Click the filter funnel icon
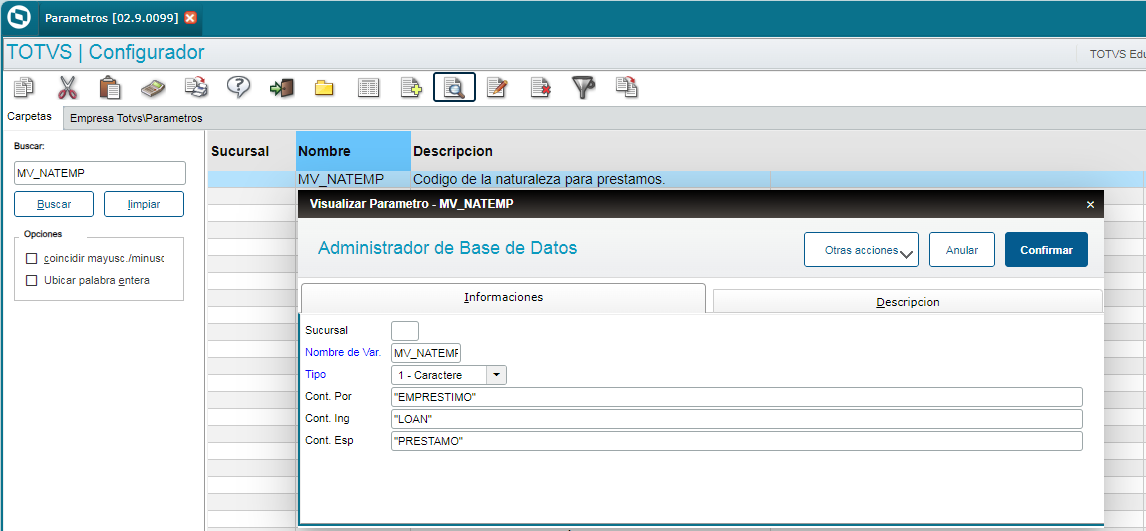The height and width of the screenshot is (531, 1146). pos(583,88)
